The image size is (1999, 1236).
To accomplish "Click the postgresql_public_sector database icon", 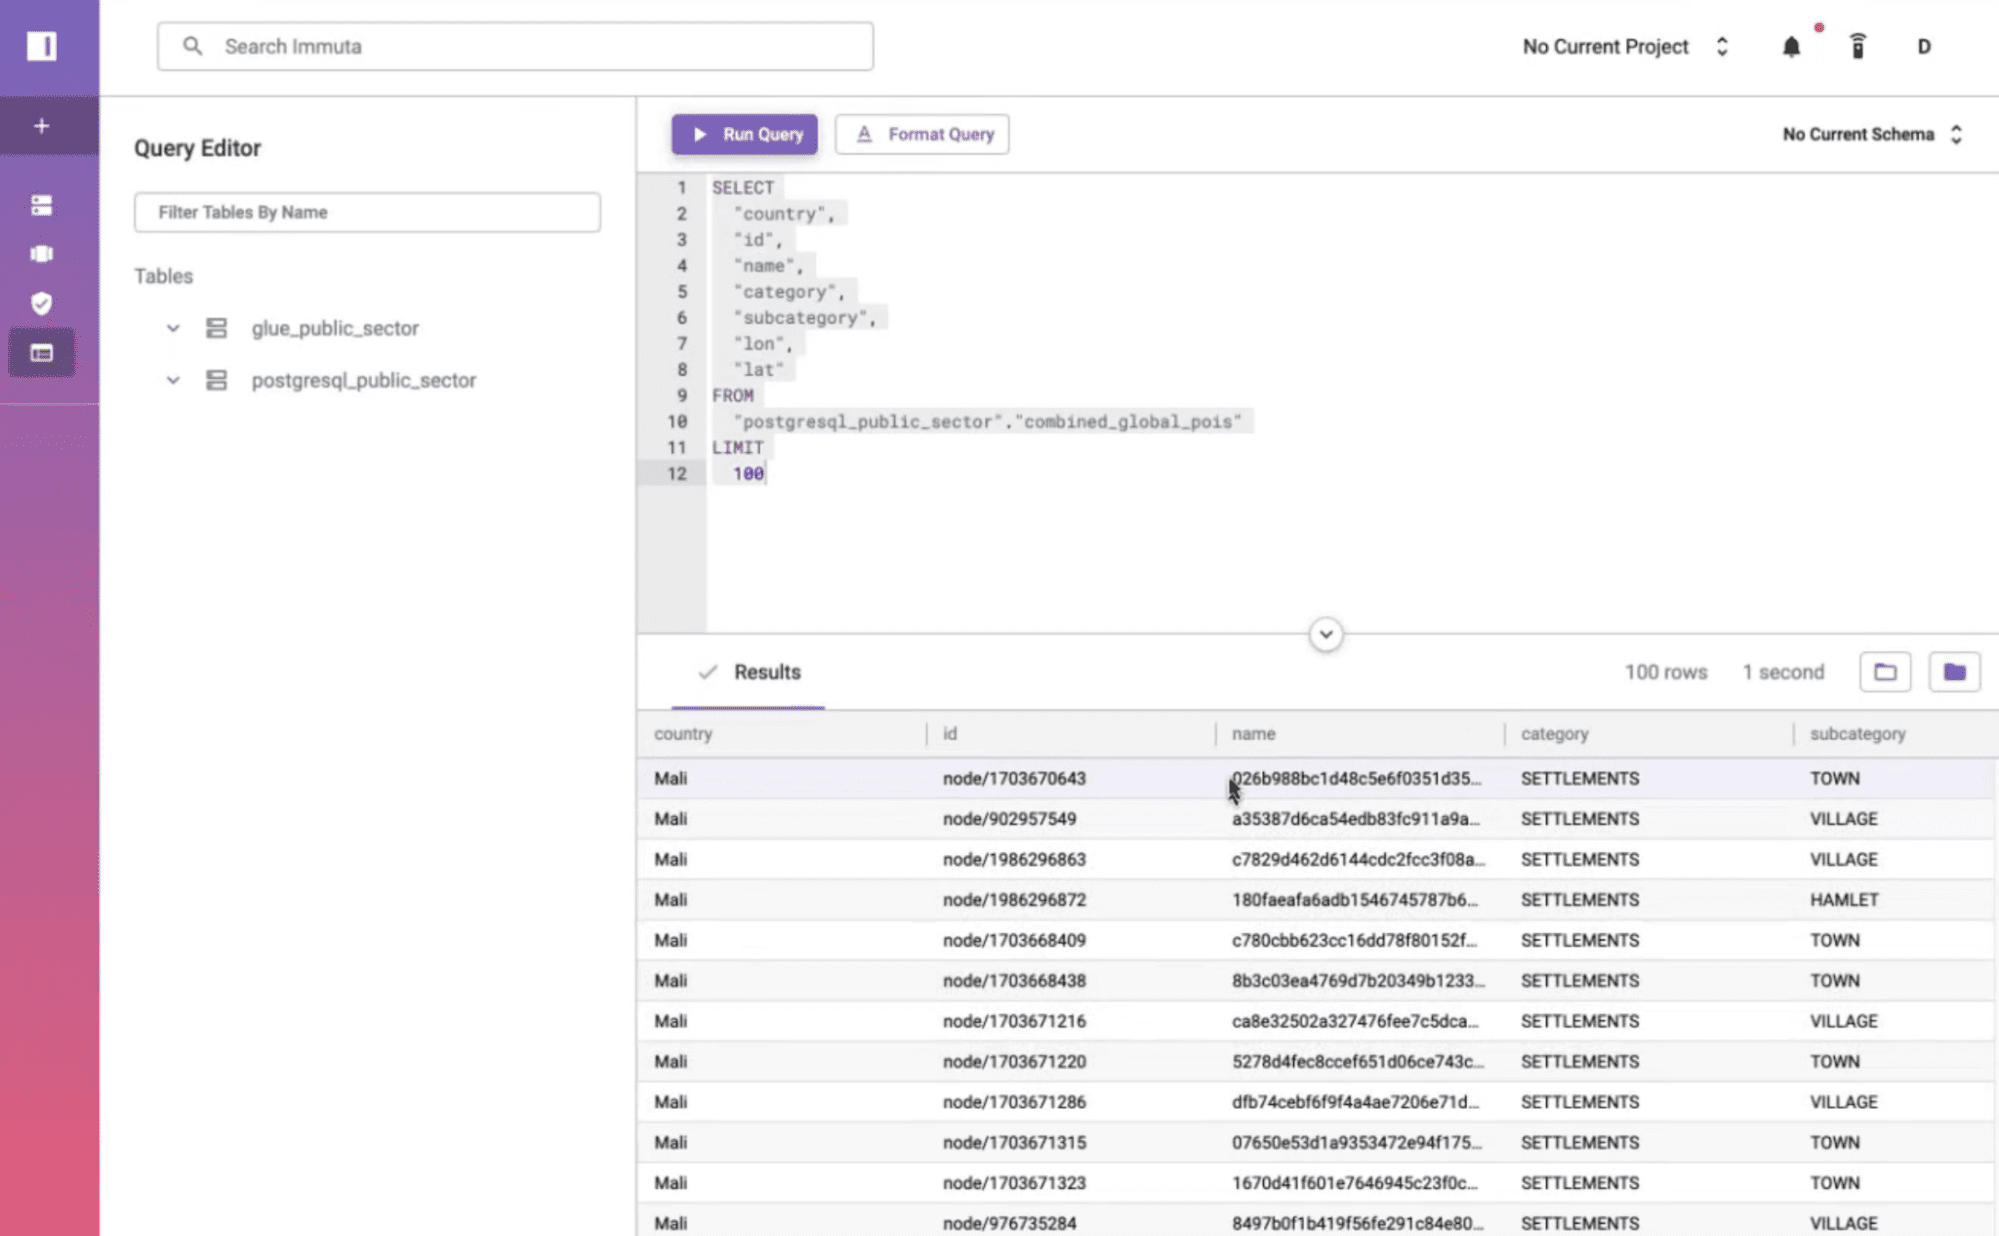I will pos(216,380).
